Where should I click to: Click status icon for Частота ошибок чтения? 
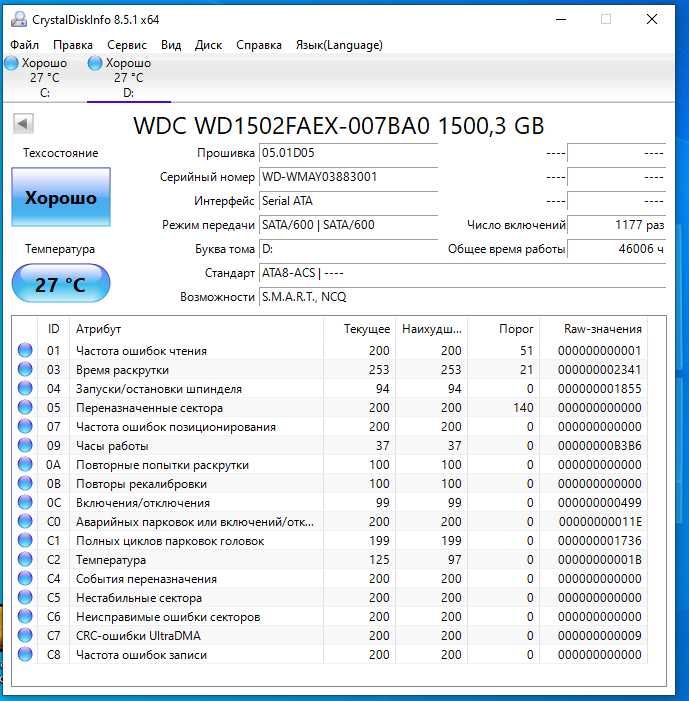pyautogui.click(x=25, y=350)
